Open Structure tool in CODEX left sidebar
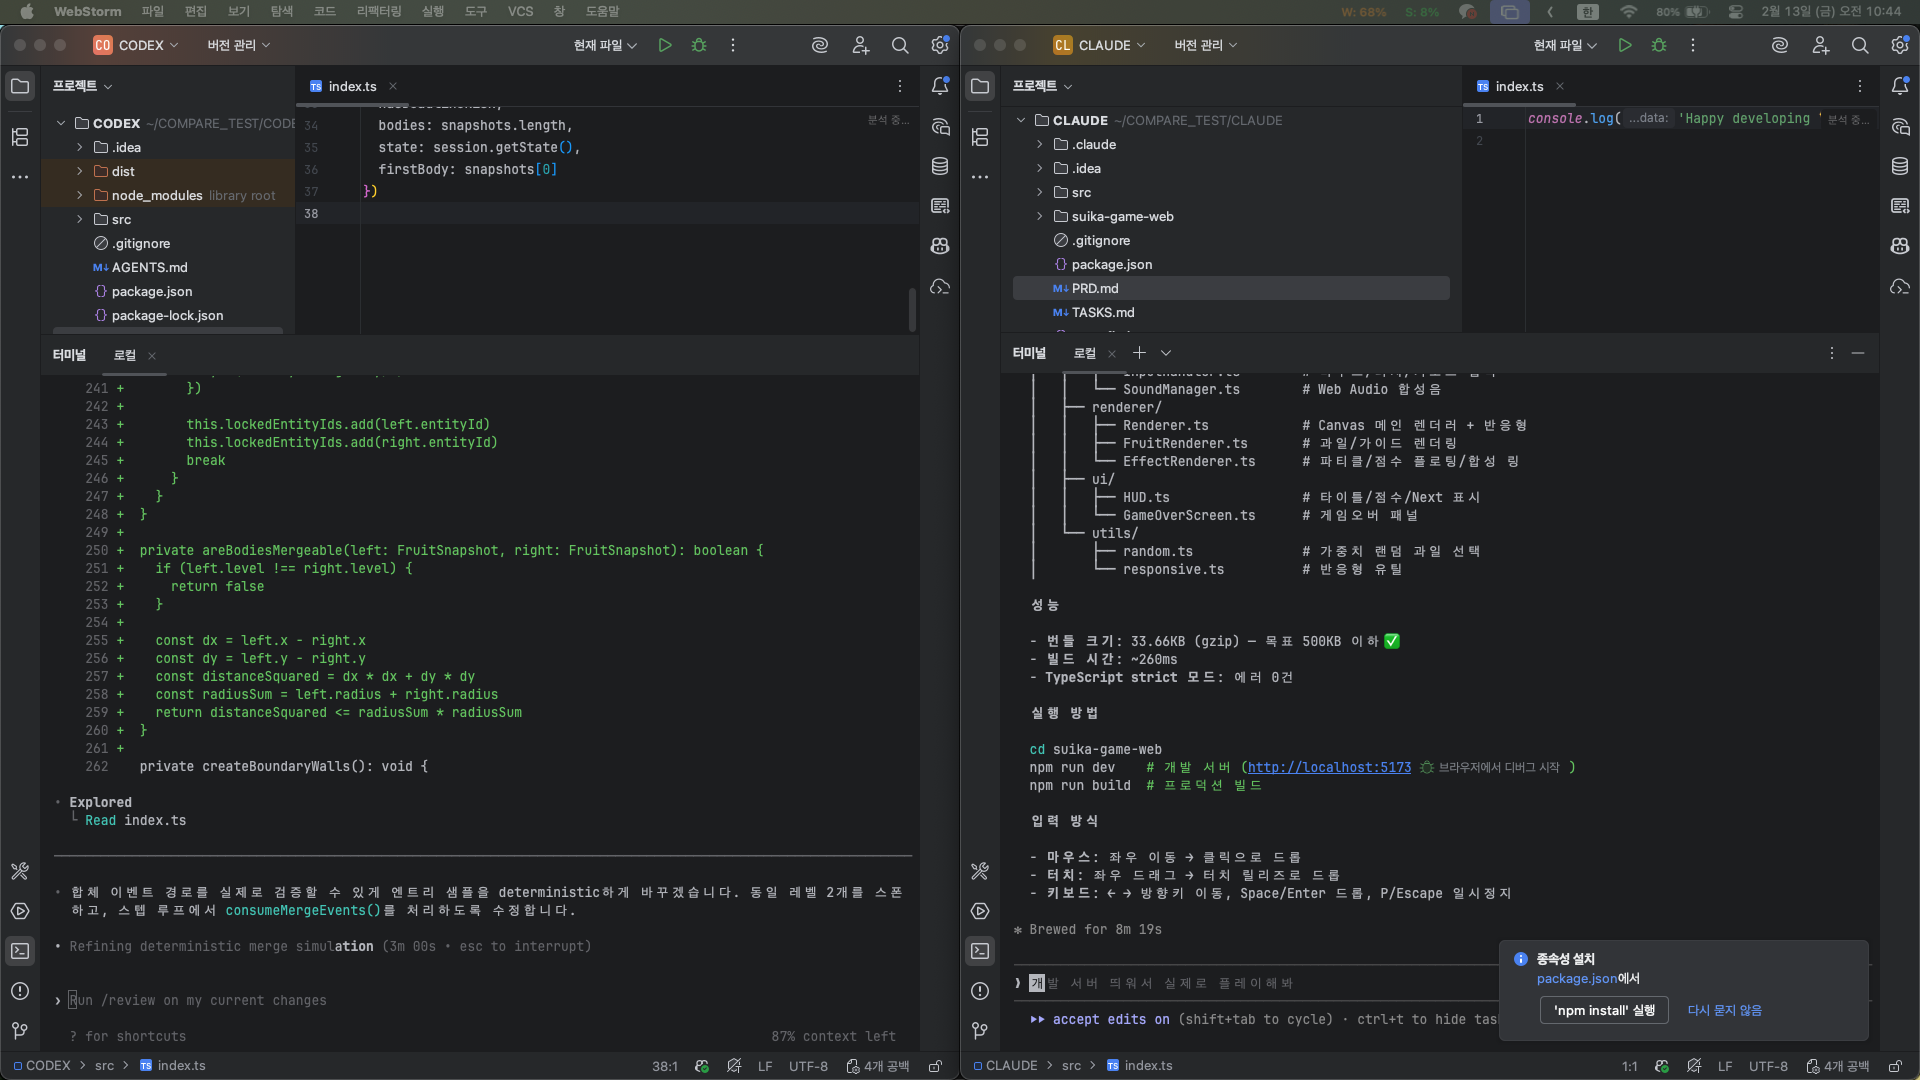Screen dimensions: 1920x1080 pyautogui.click(x=20, y=137)
